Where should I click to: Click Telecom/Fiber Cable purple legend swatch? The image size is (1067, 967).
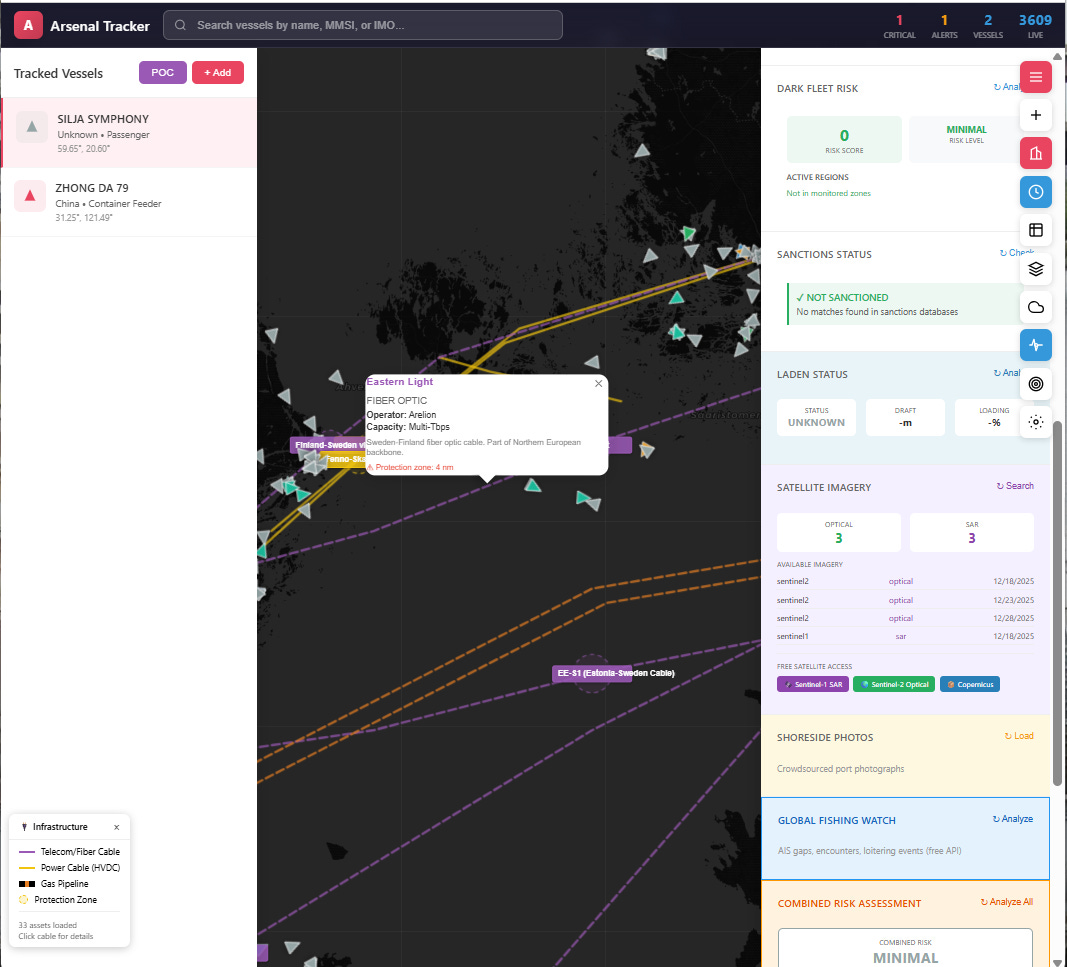point(27,852)
